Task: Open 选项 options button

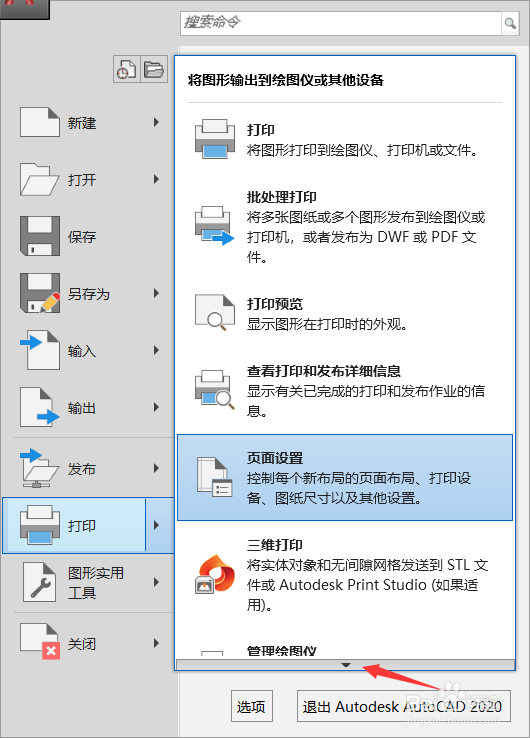Action: coord(251,706)
